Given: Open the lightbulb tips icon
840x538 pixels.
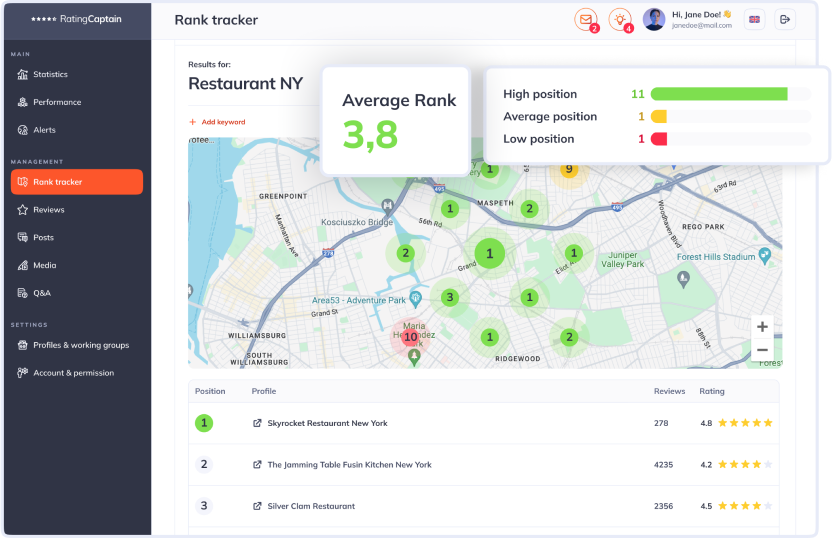Looking at the screenshot, I should point(620,20).
